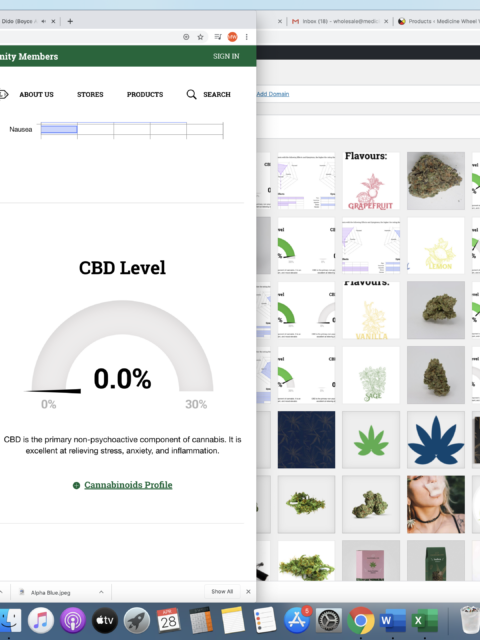Viewport: 480px width, 640px height.
Task: Open the Products menu item
Action: coord(145,94)
